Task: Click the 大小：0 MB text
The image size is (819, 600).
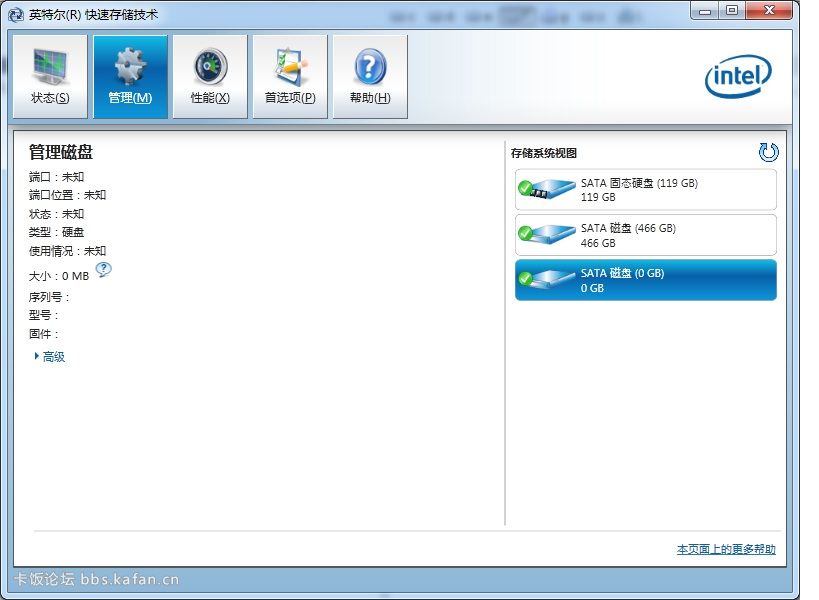Action: [x=59, y=276]
